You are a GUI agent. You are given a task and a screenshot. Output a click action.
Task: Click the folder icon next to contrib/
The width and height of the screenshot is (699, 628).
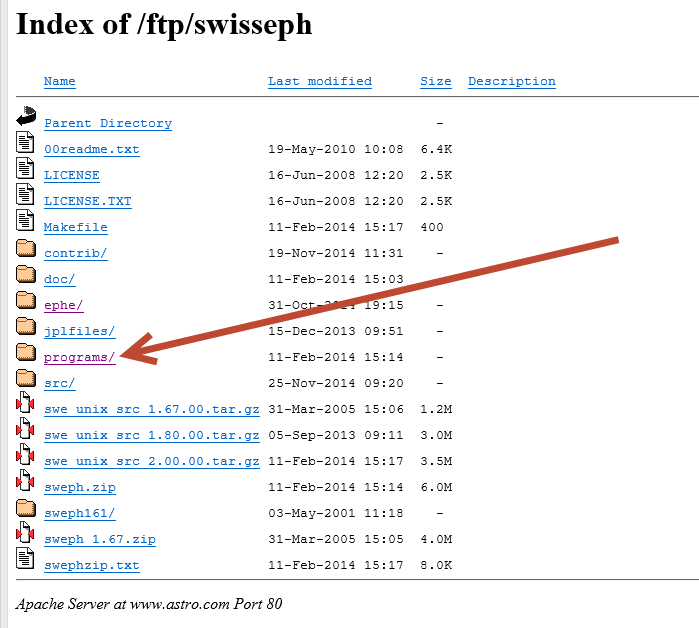26,248
